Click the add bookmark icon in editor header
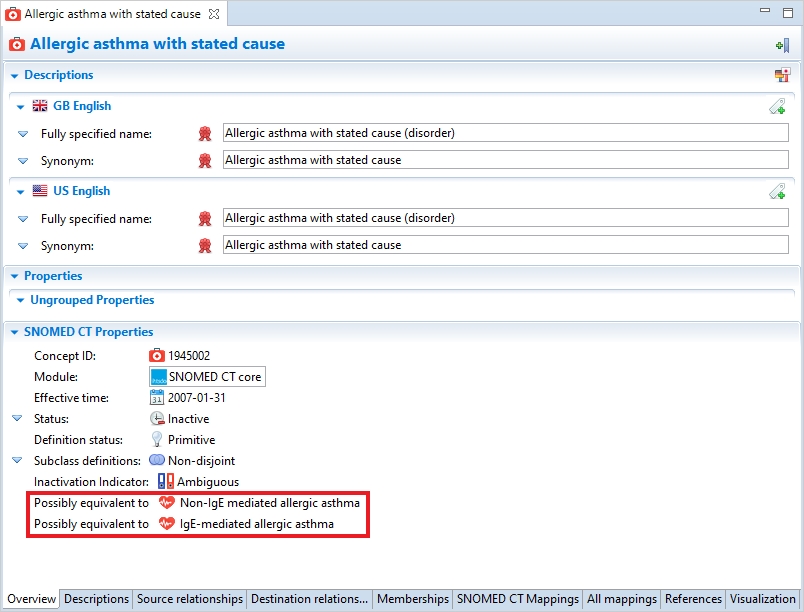 point(782,45)
